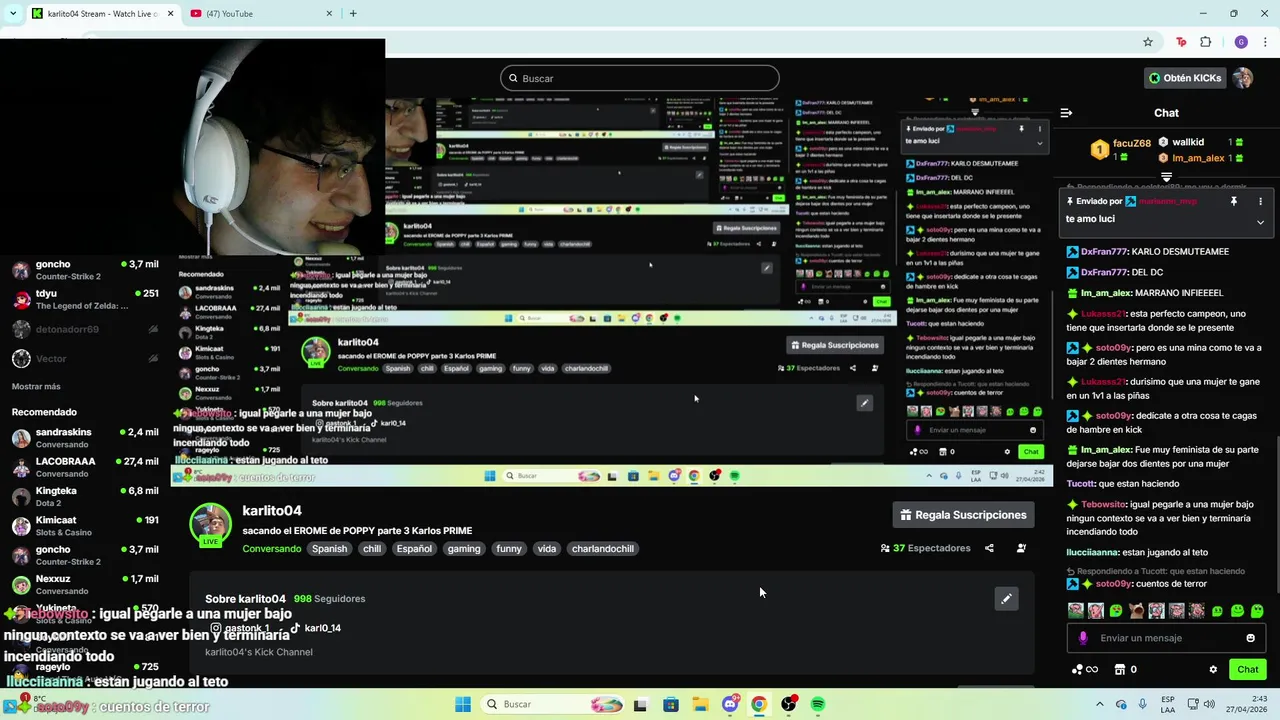Bookmark page with star icon

coord(1148,42)
